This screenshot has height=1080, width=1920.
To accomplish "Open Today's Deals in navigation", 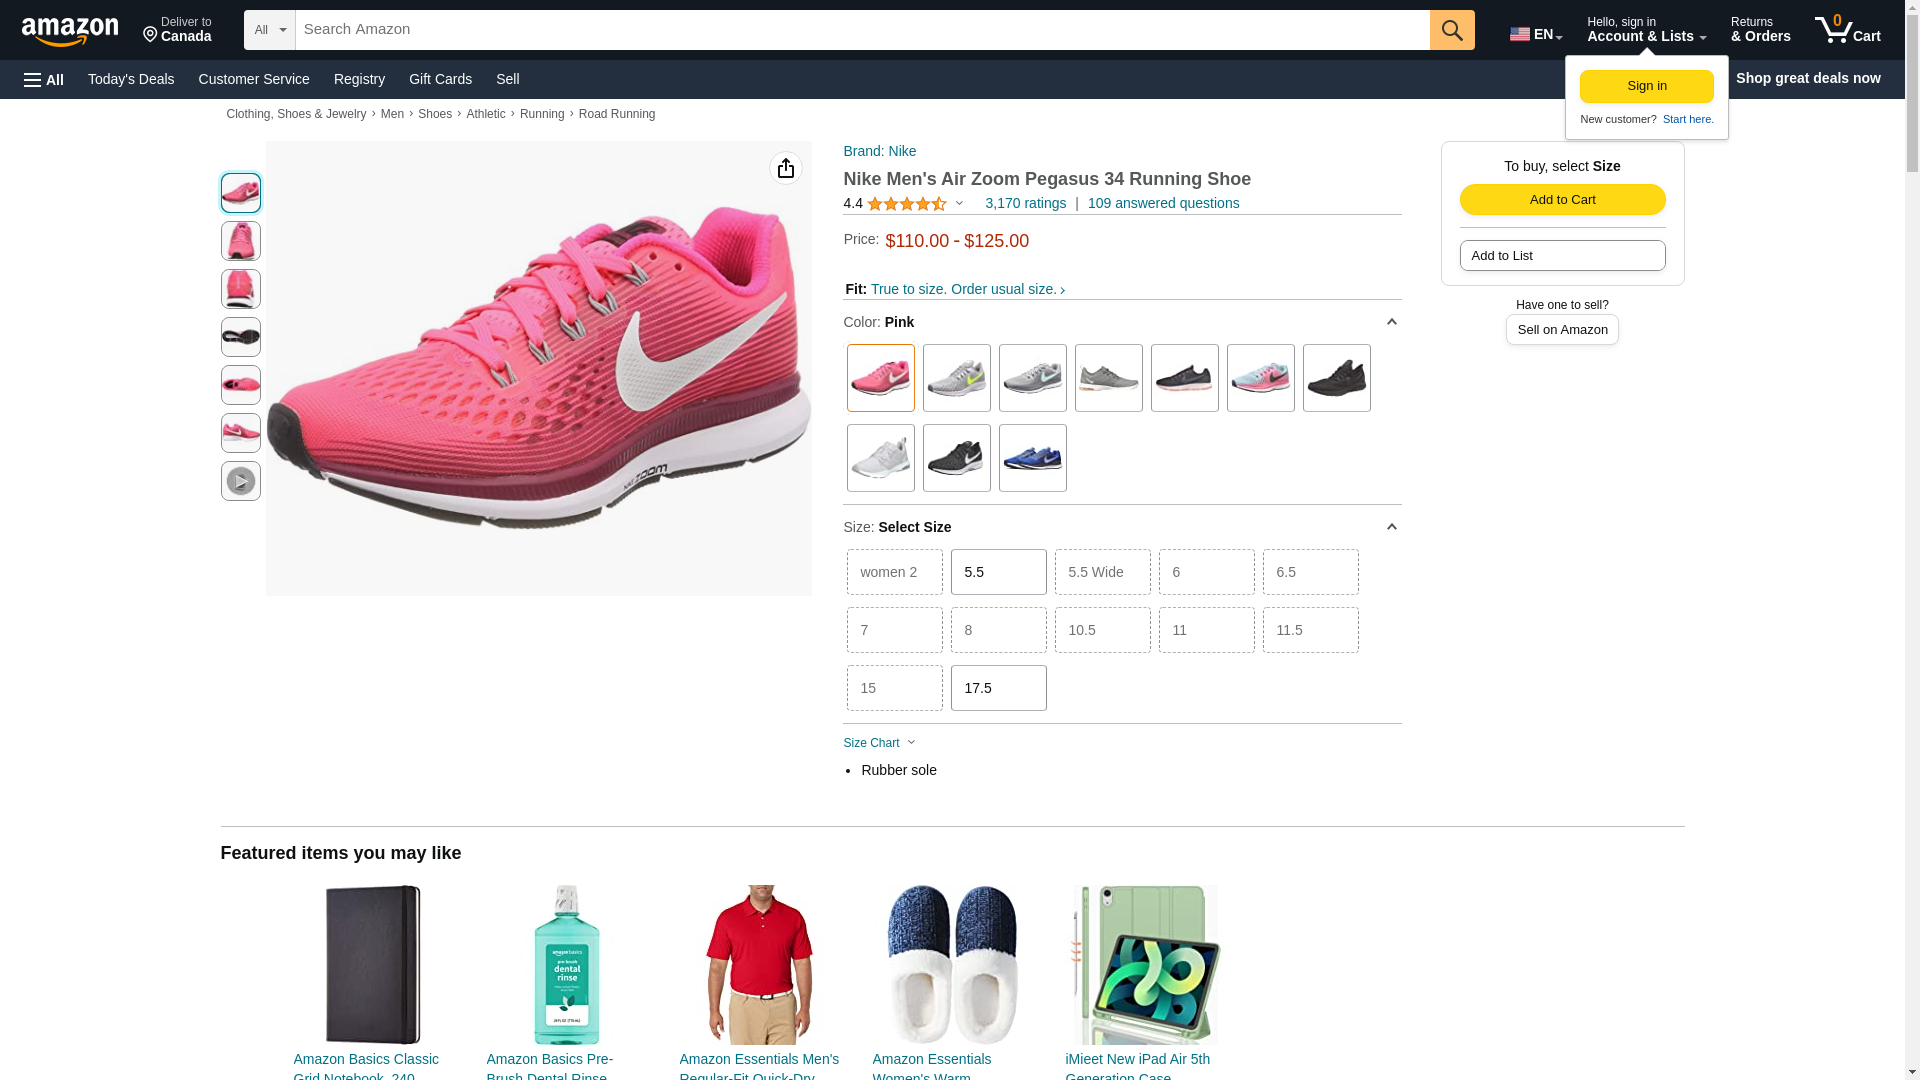I will coord(131,79).
